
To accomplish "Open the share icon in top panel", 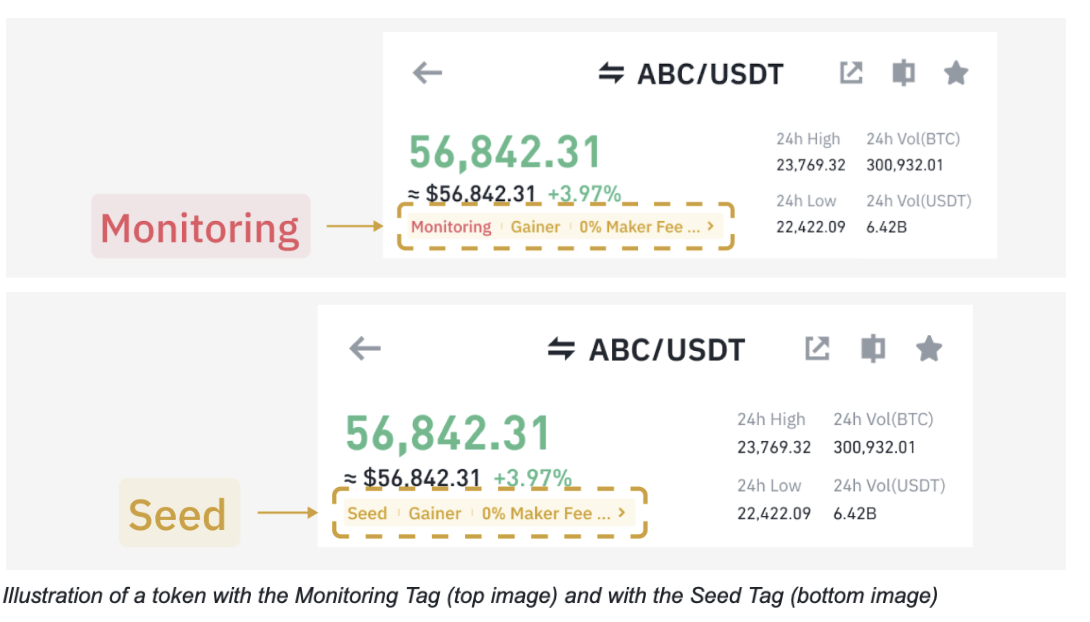I will (x=851, y=73).
